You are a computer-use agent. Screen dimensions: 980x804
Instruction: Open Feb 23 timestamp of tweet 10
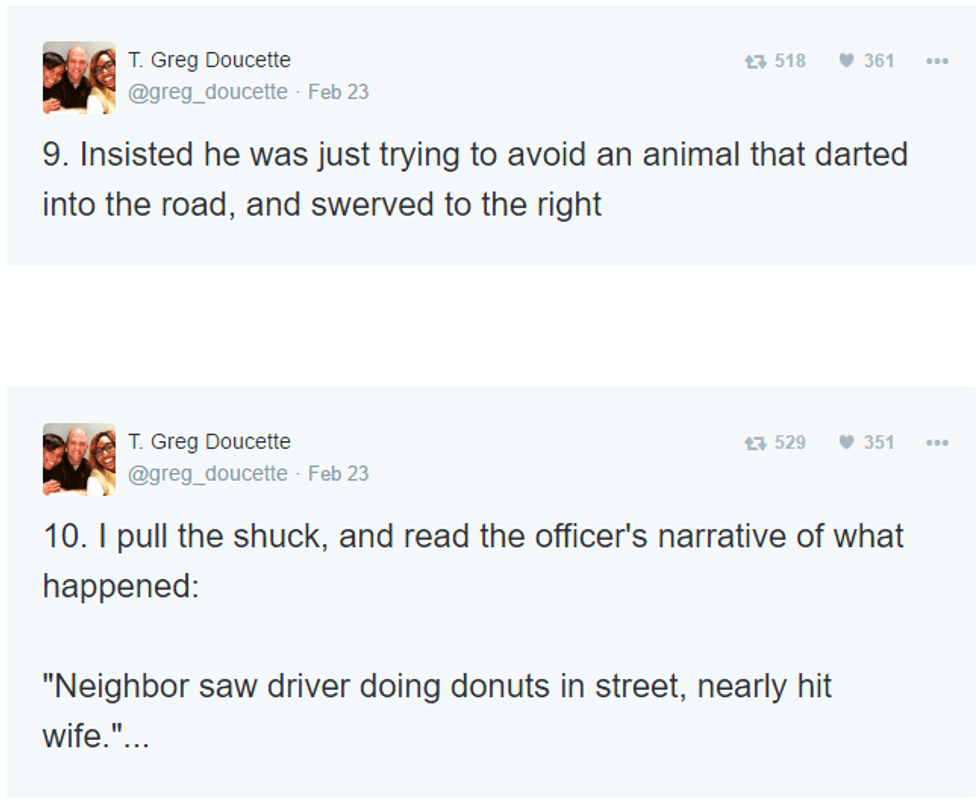[x=338, y=474]
